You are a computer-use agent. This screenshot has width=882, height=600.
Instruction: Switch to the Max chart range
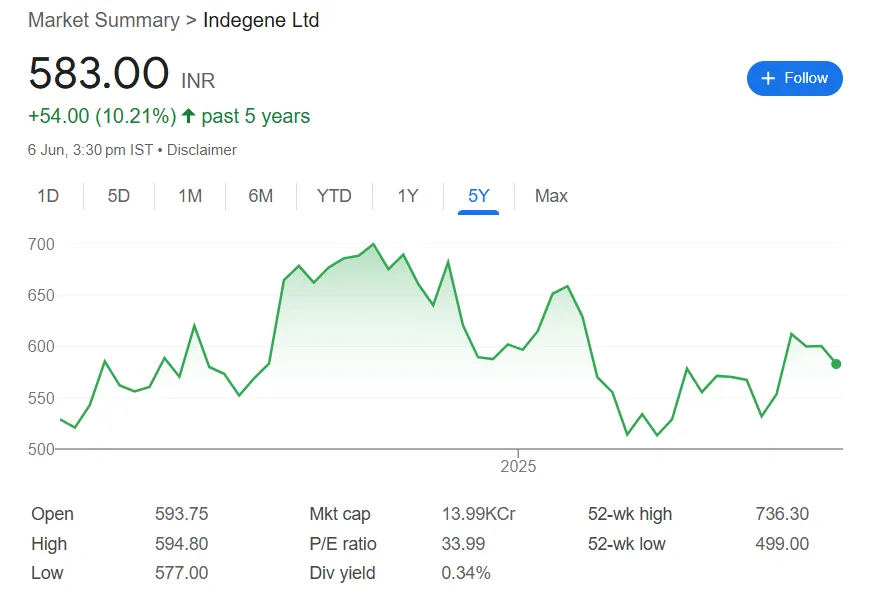551,196
